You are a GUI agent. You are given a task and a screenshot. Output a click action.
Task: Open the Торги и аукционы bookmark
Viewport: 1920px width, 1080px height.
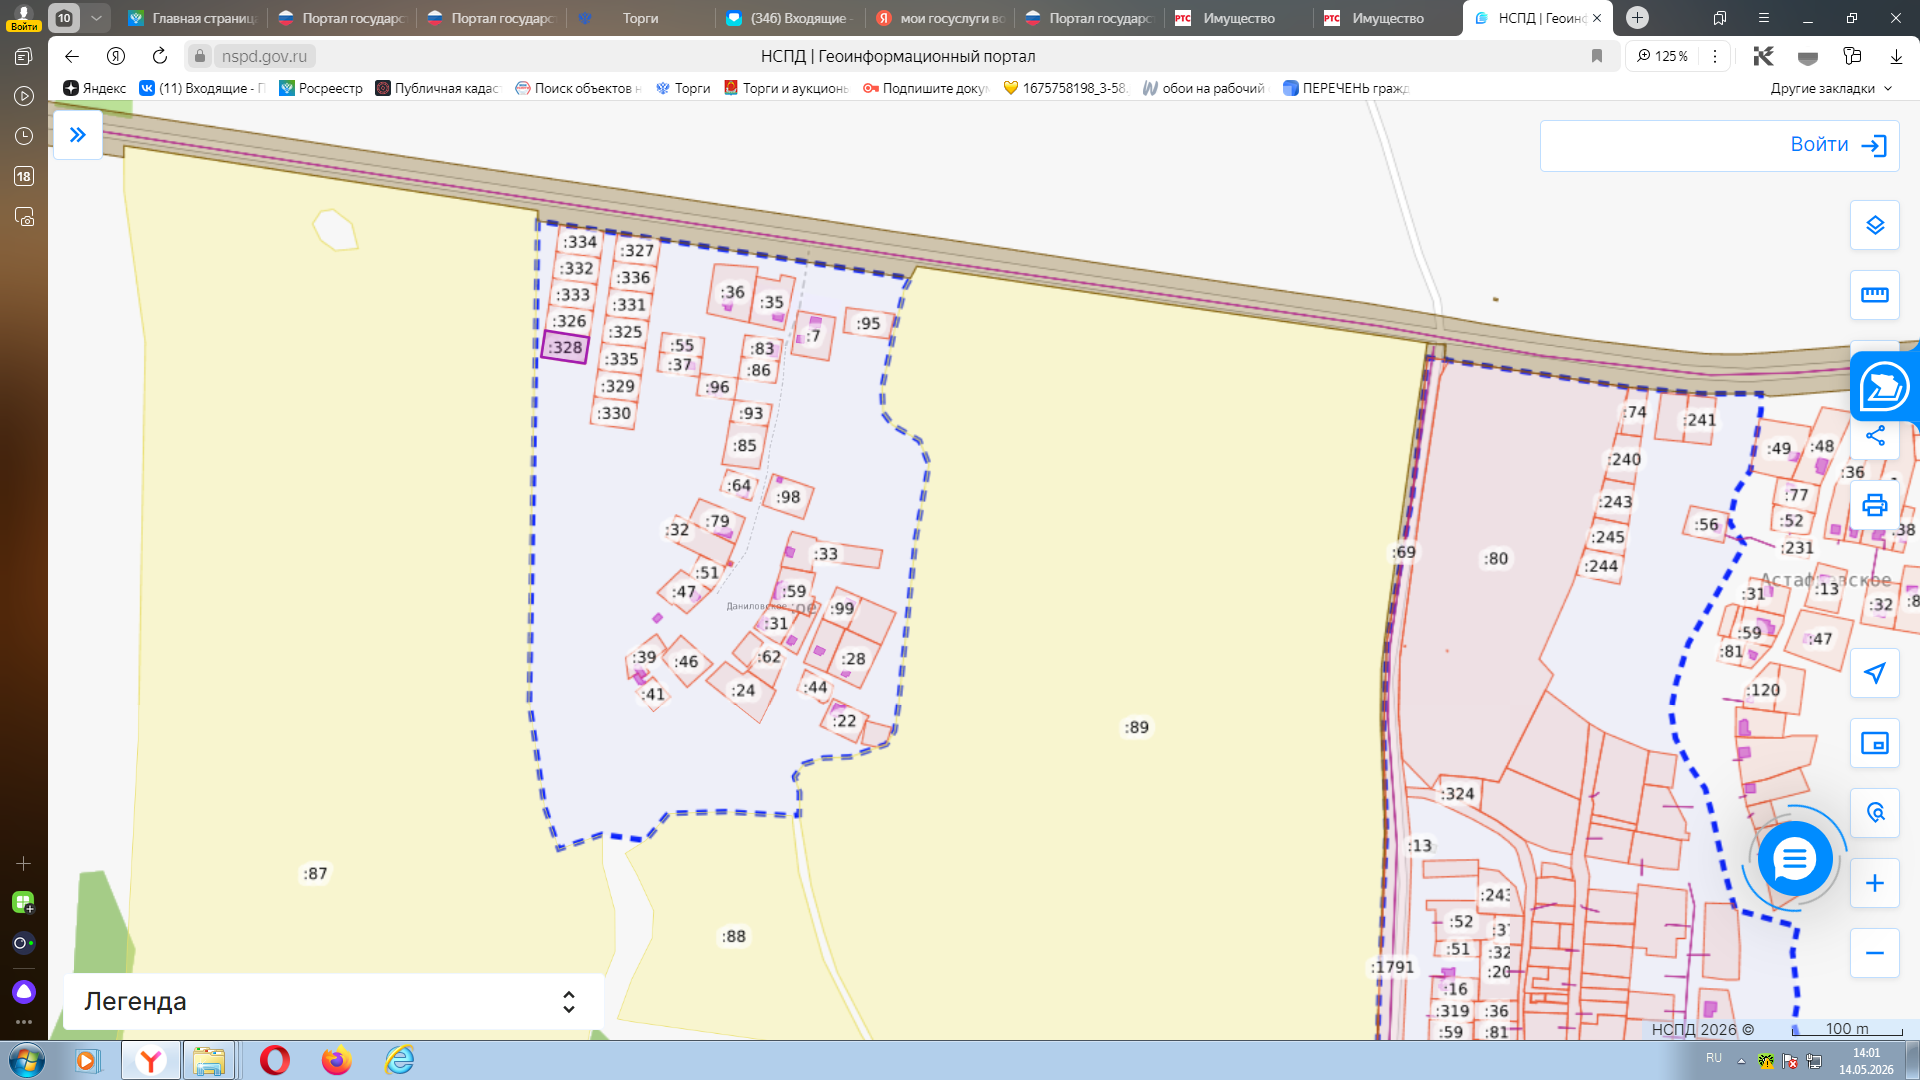(x=787, y=88)
